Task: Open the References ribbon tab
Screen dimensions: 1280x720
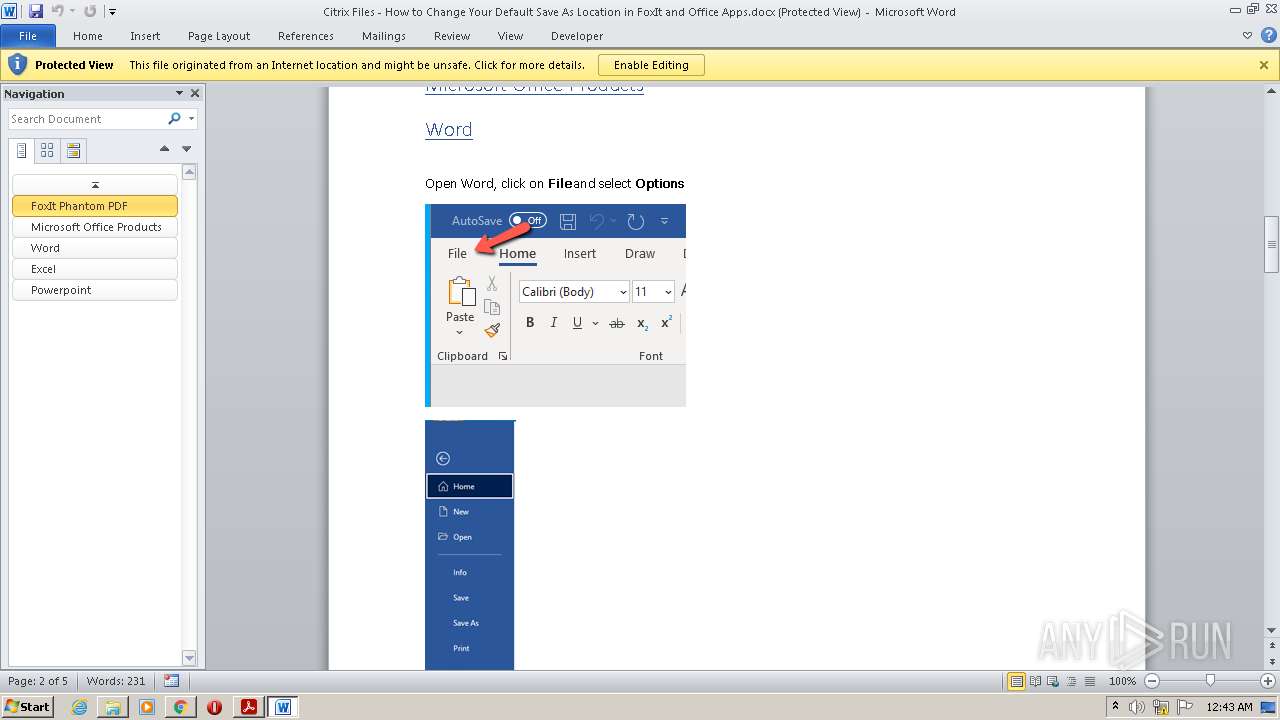Action: click(x=306, y=36)
